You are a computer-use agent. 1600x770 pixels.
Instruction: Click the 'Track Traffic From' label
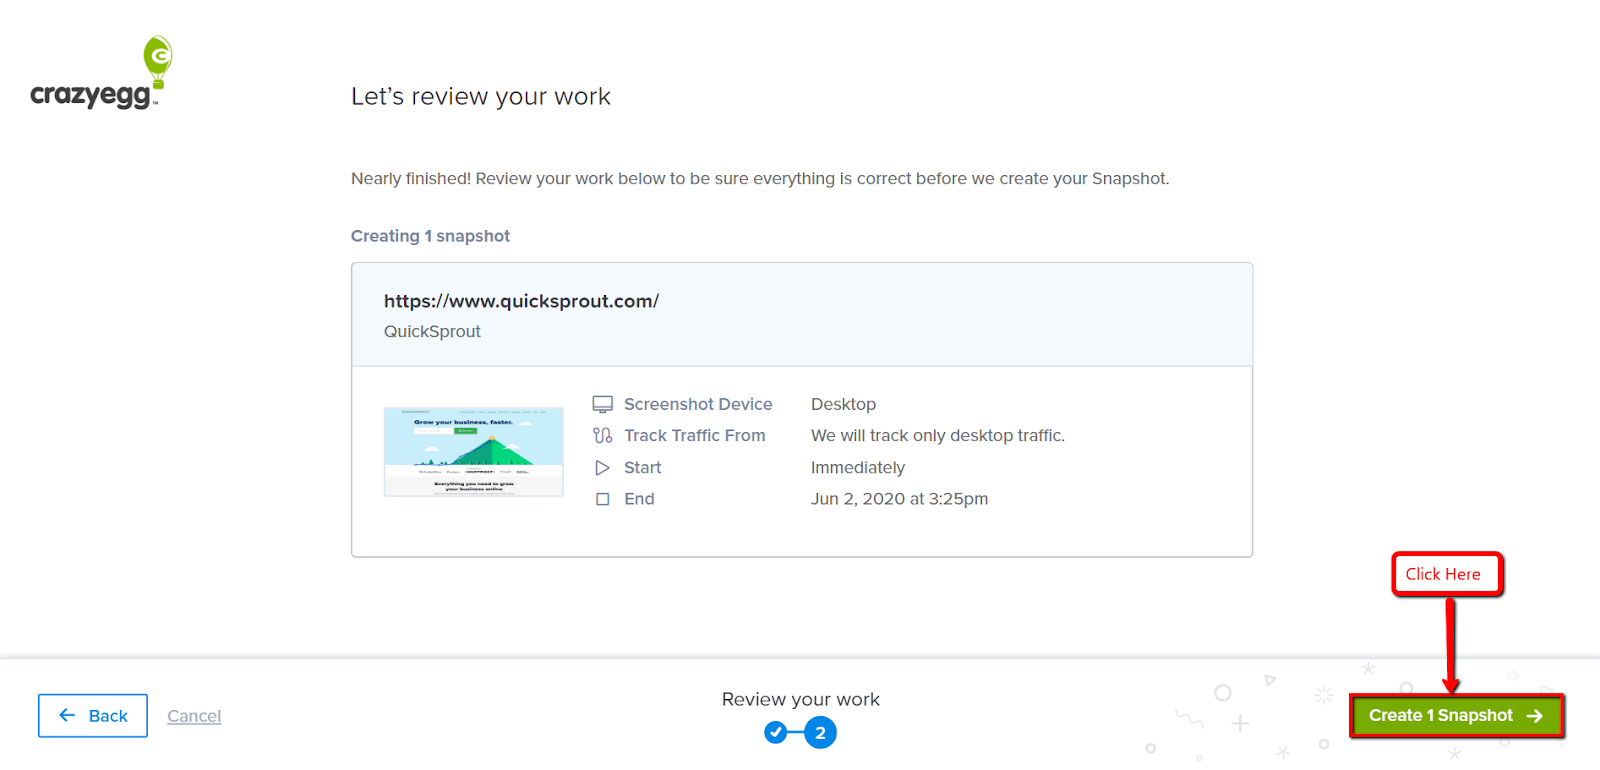click(695, 436)
